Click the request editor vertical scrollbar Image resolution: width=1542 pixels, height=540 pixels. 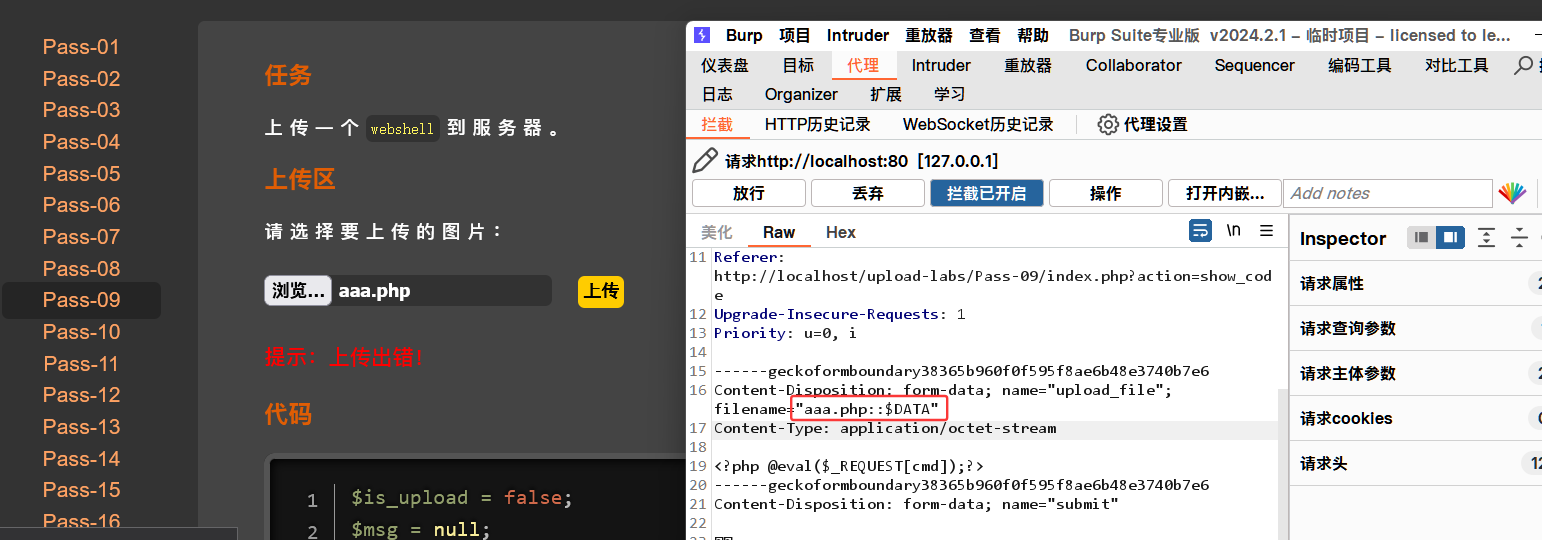[x=1282, y=466]
